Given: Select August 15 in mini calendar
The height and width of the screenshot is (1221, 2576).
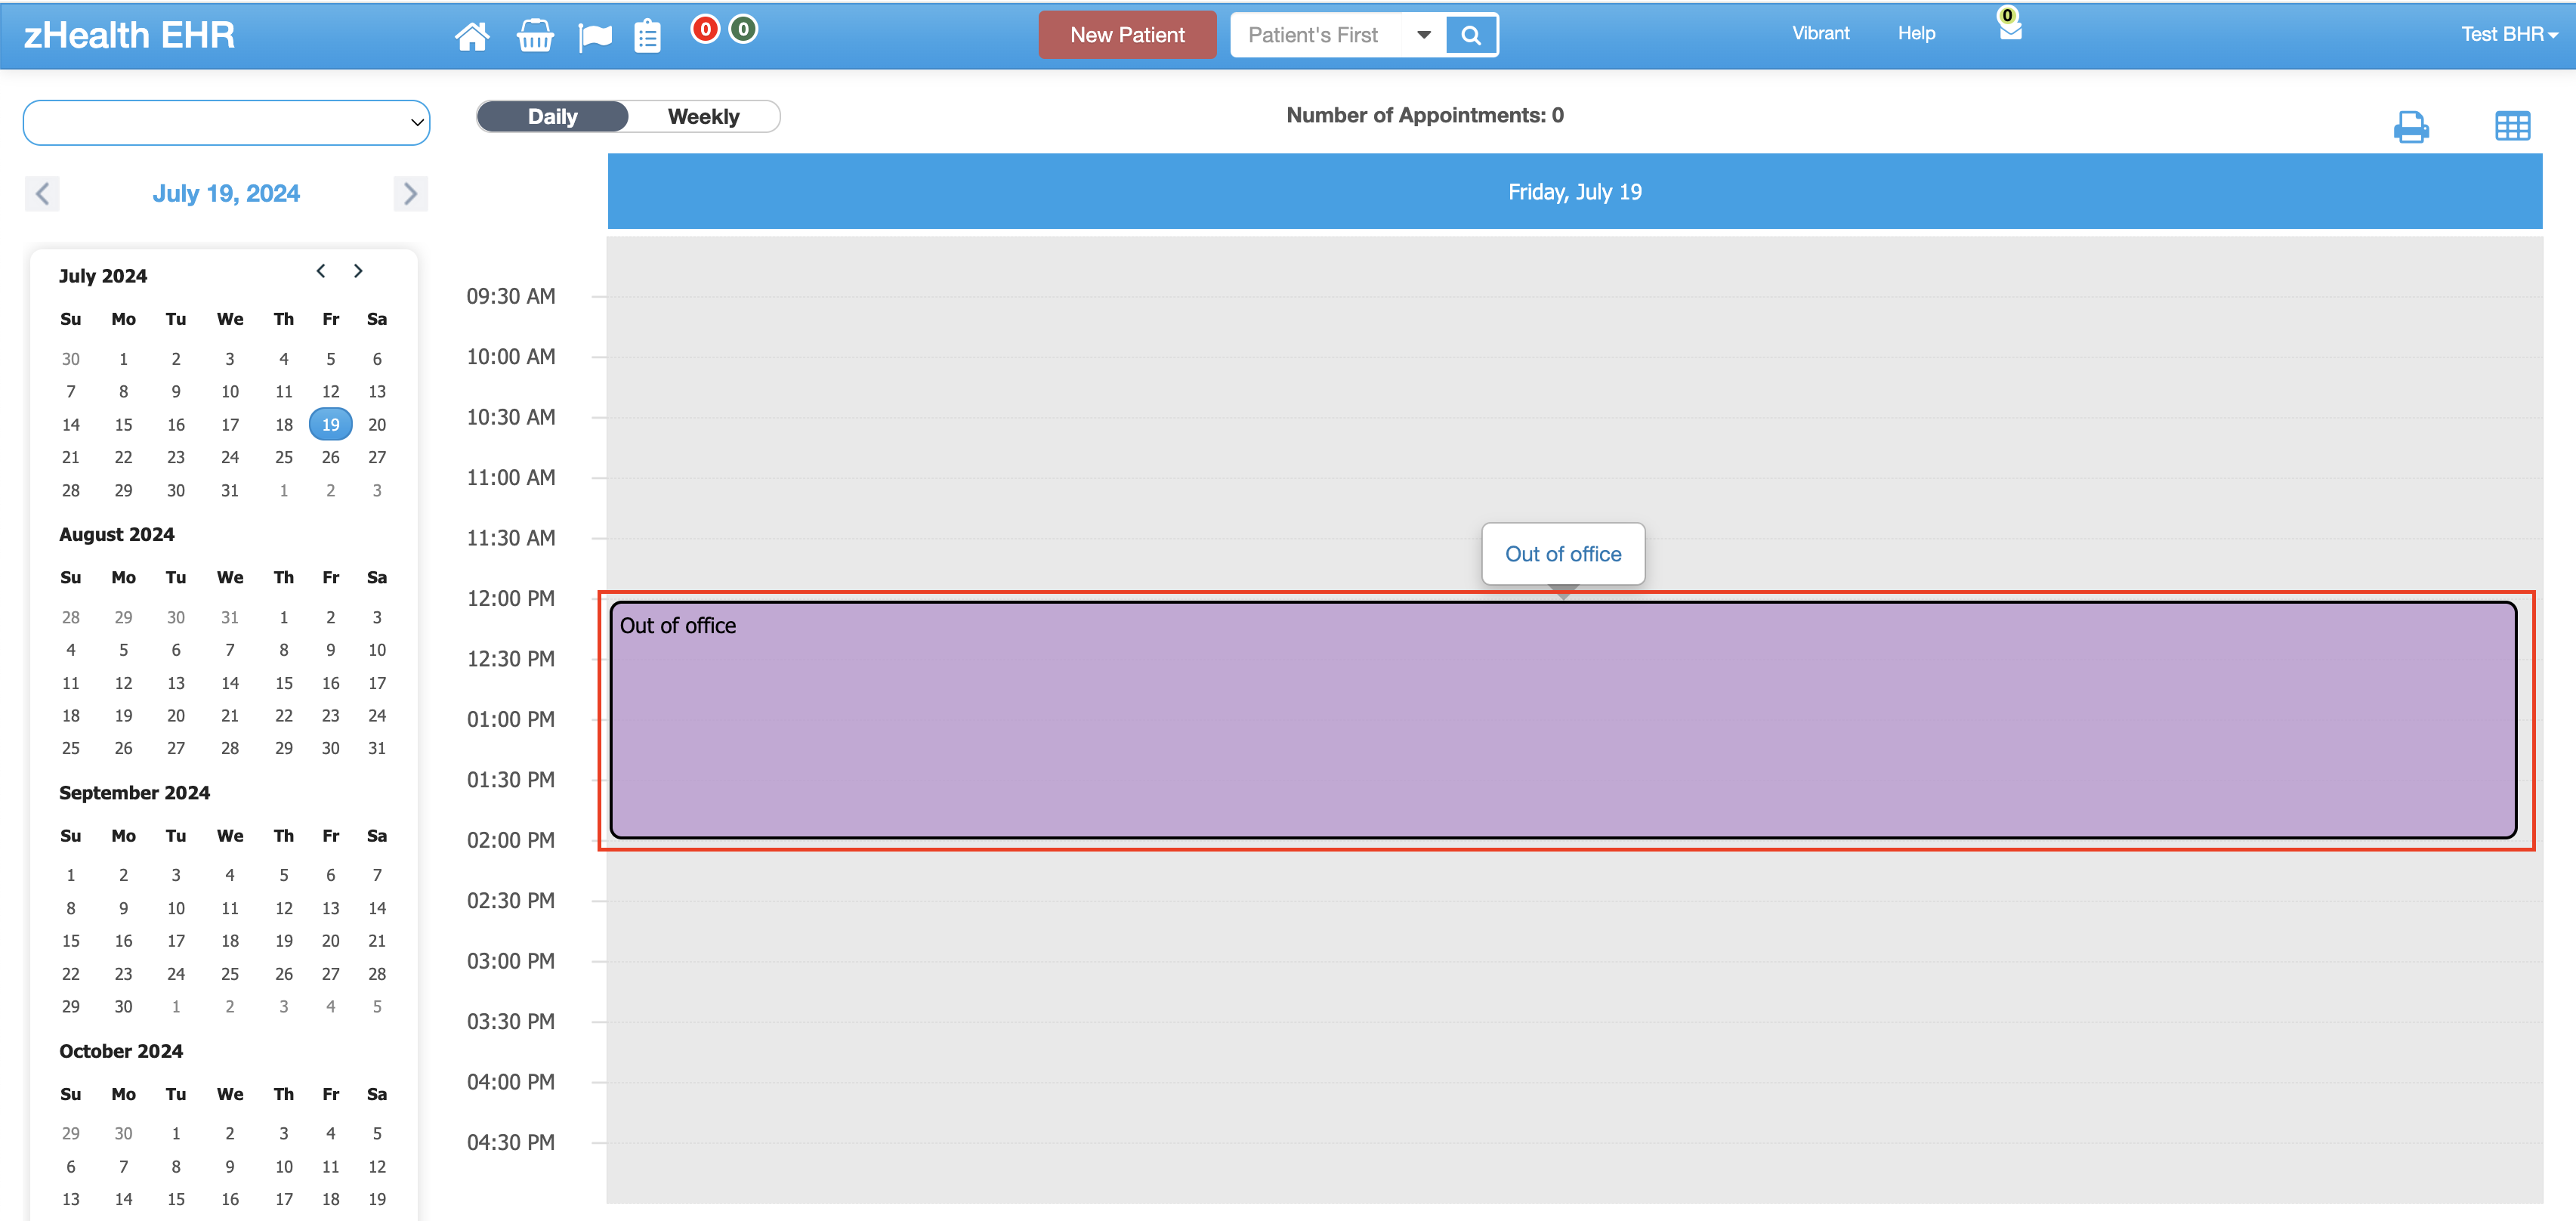Looking at the screenshot, I should point(284,683).
